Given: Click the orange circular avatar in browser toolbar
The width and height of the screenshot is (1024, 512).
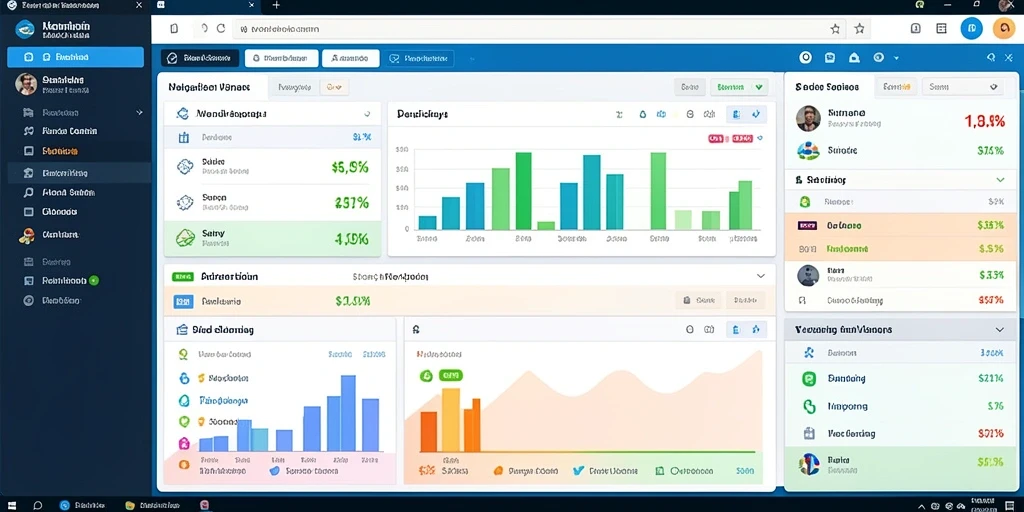Looking at the screenshot, I should click(1003, 29).
